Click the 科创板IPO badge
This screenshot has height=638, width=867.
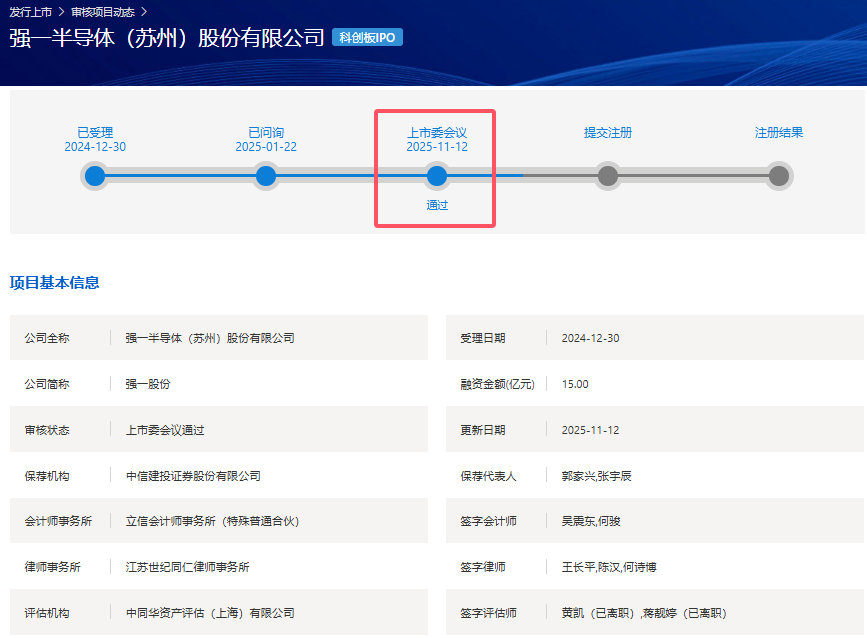pyautogui.click(x=367, y=38)
